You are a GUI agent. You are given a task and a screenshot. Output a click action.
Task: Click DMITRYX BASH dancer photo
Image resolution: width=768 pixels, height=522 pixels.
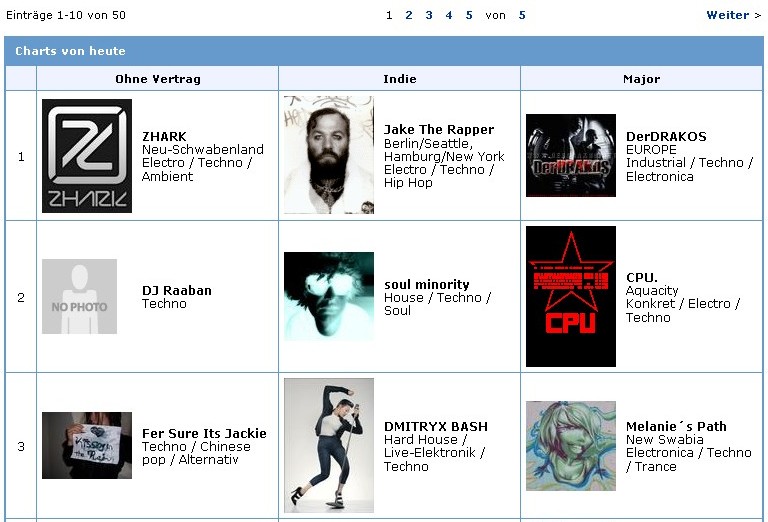click(x=329, y=445)
